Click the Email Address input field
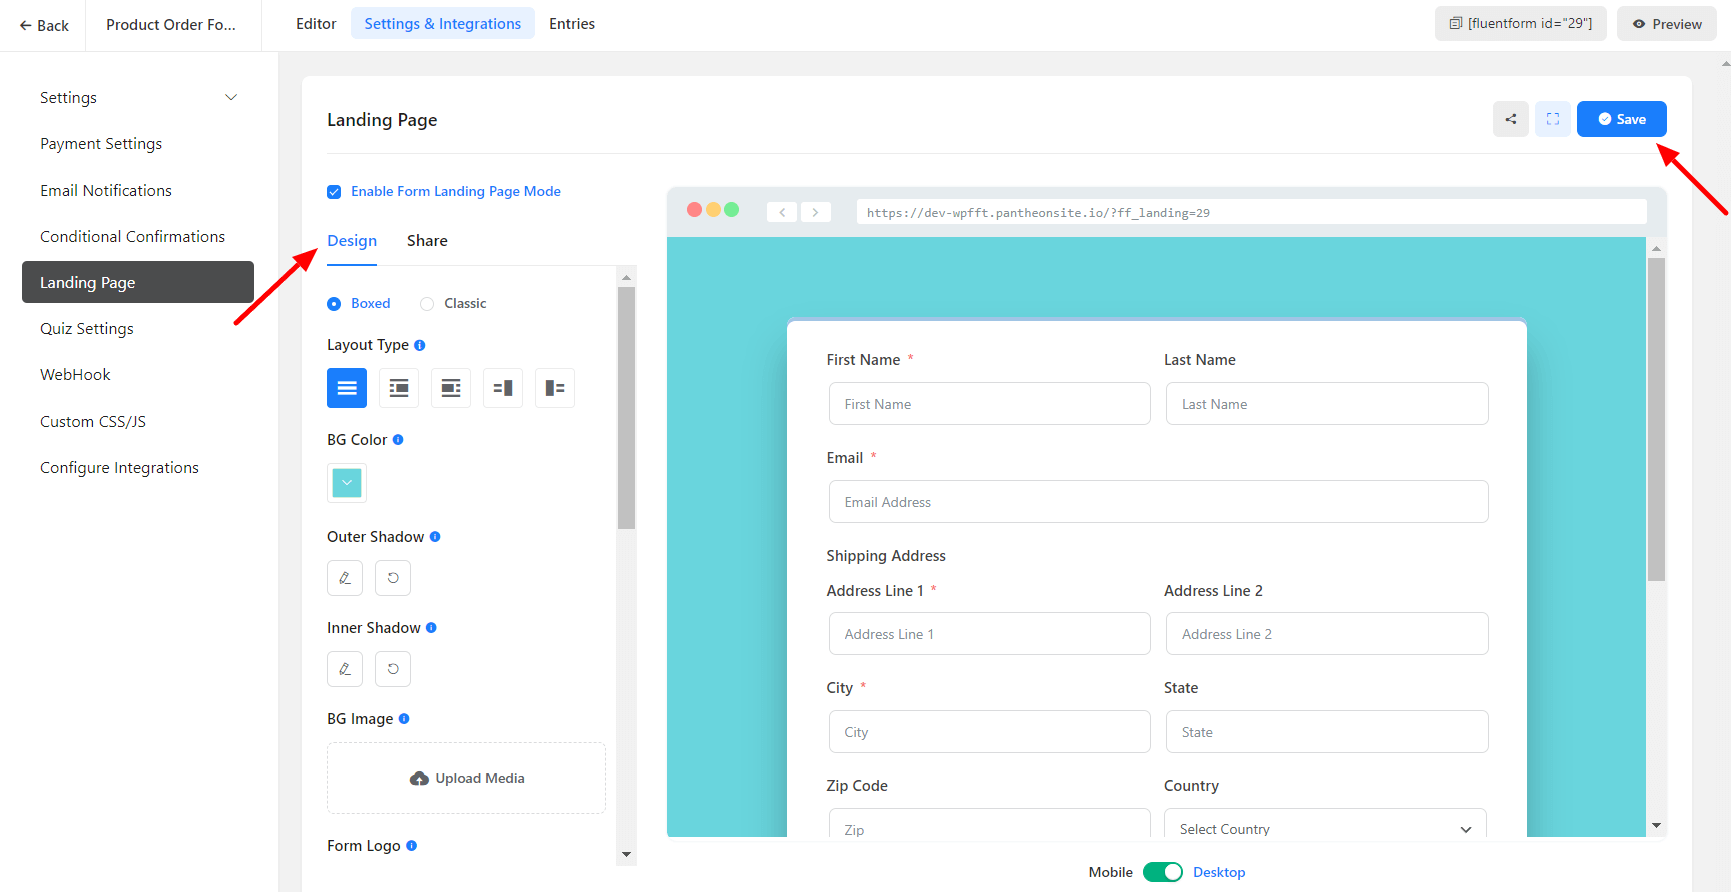 coord(1158,502)
